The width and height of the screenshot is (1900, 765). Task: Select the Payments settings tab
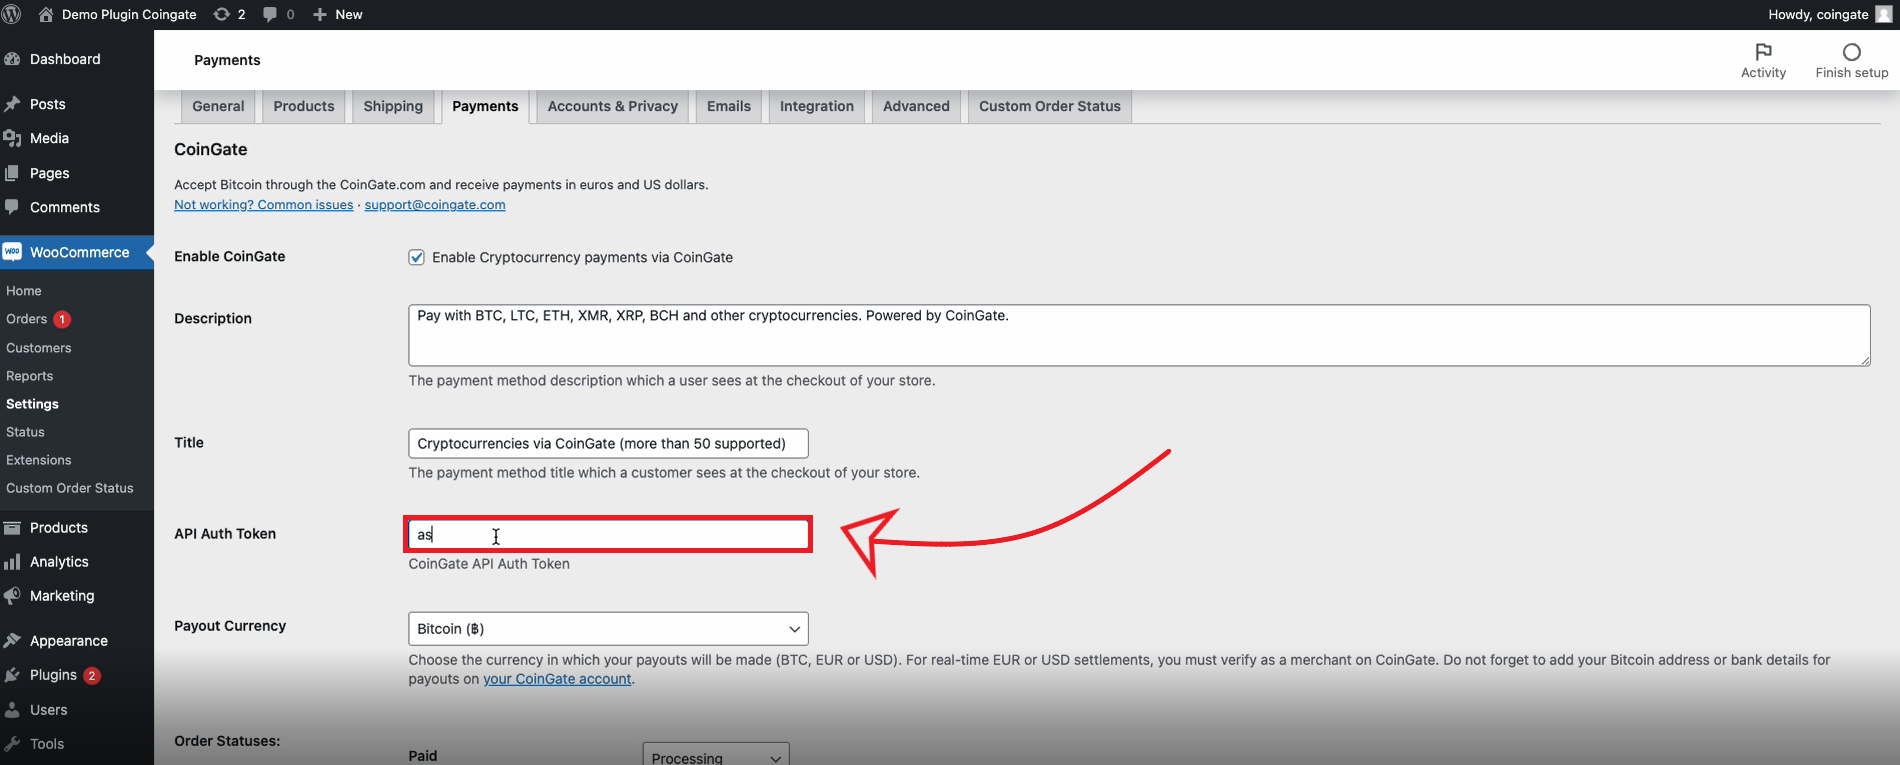click(485, 106)
